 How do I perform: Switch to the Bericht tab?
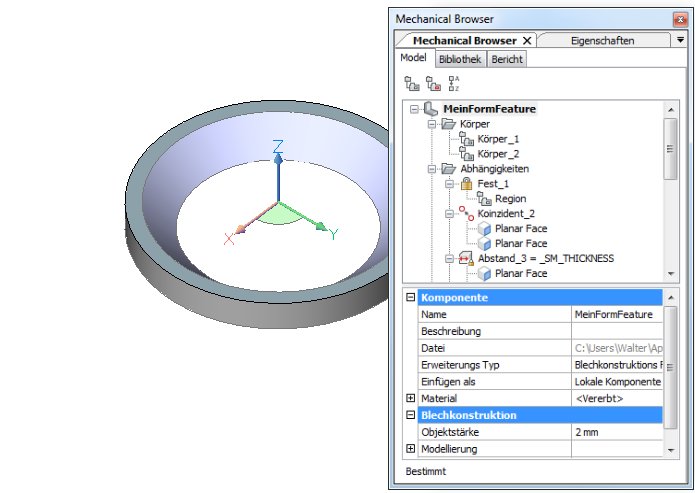507,59
